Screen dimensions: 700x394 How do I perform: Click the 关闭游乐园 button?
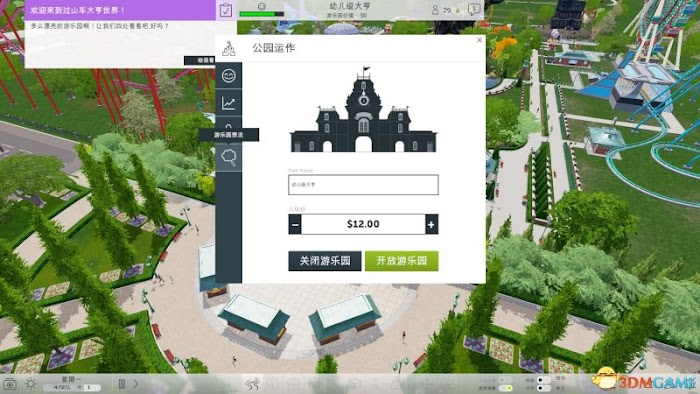(325, 261)
